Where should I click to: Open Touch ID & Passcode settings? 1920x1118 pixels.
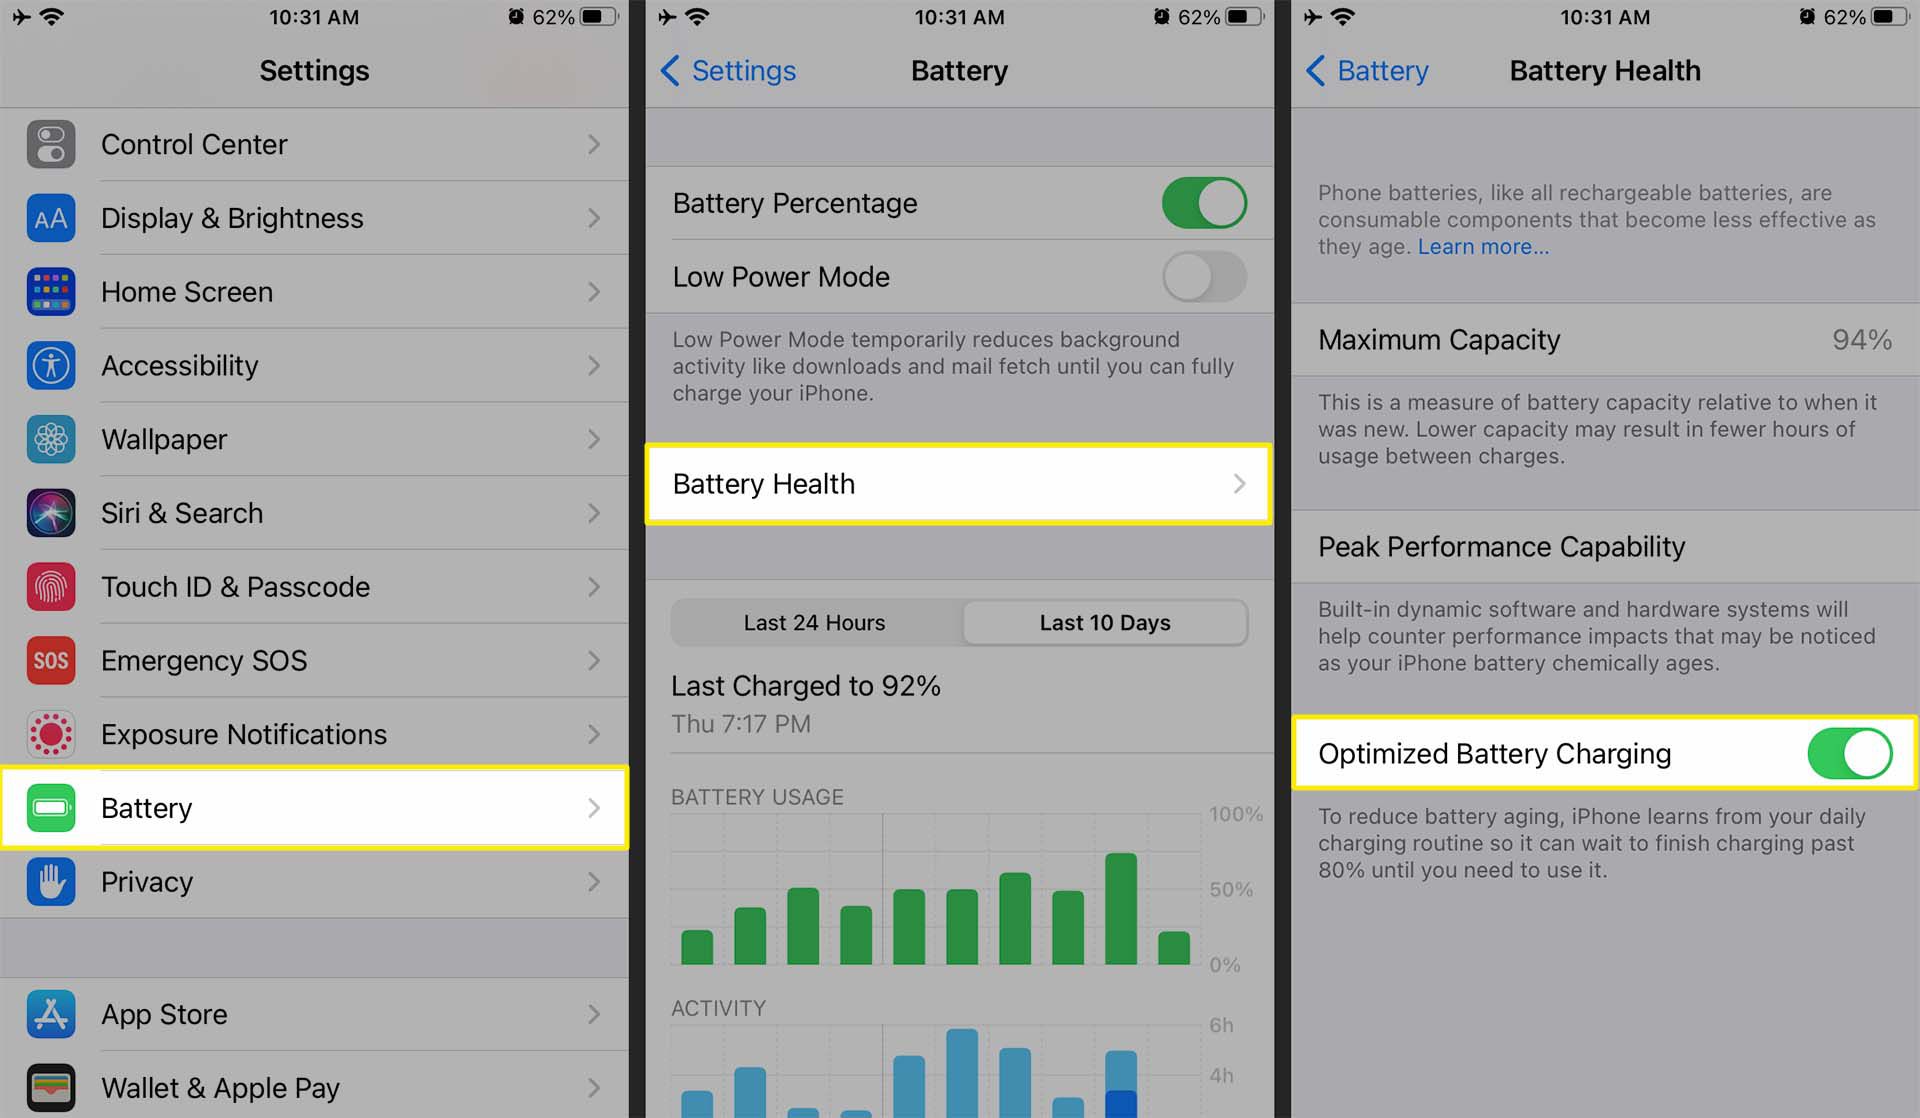[309, 586]
